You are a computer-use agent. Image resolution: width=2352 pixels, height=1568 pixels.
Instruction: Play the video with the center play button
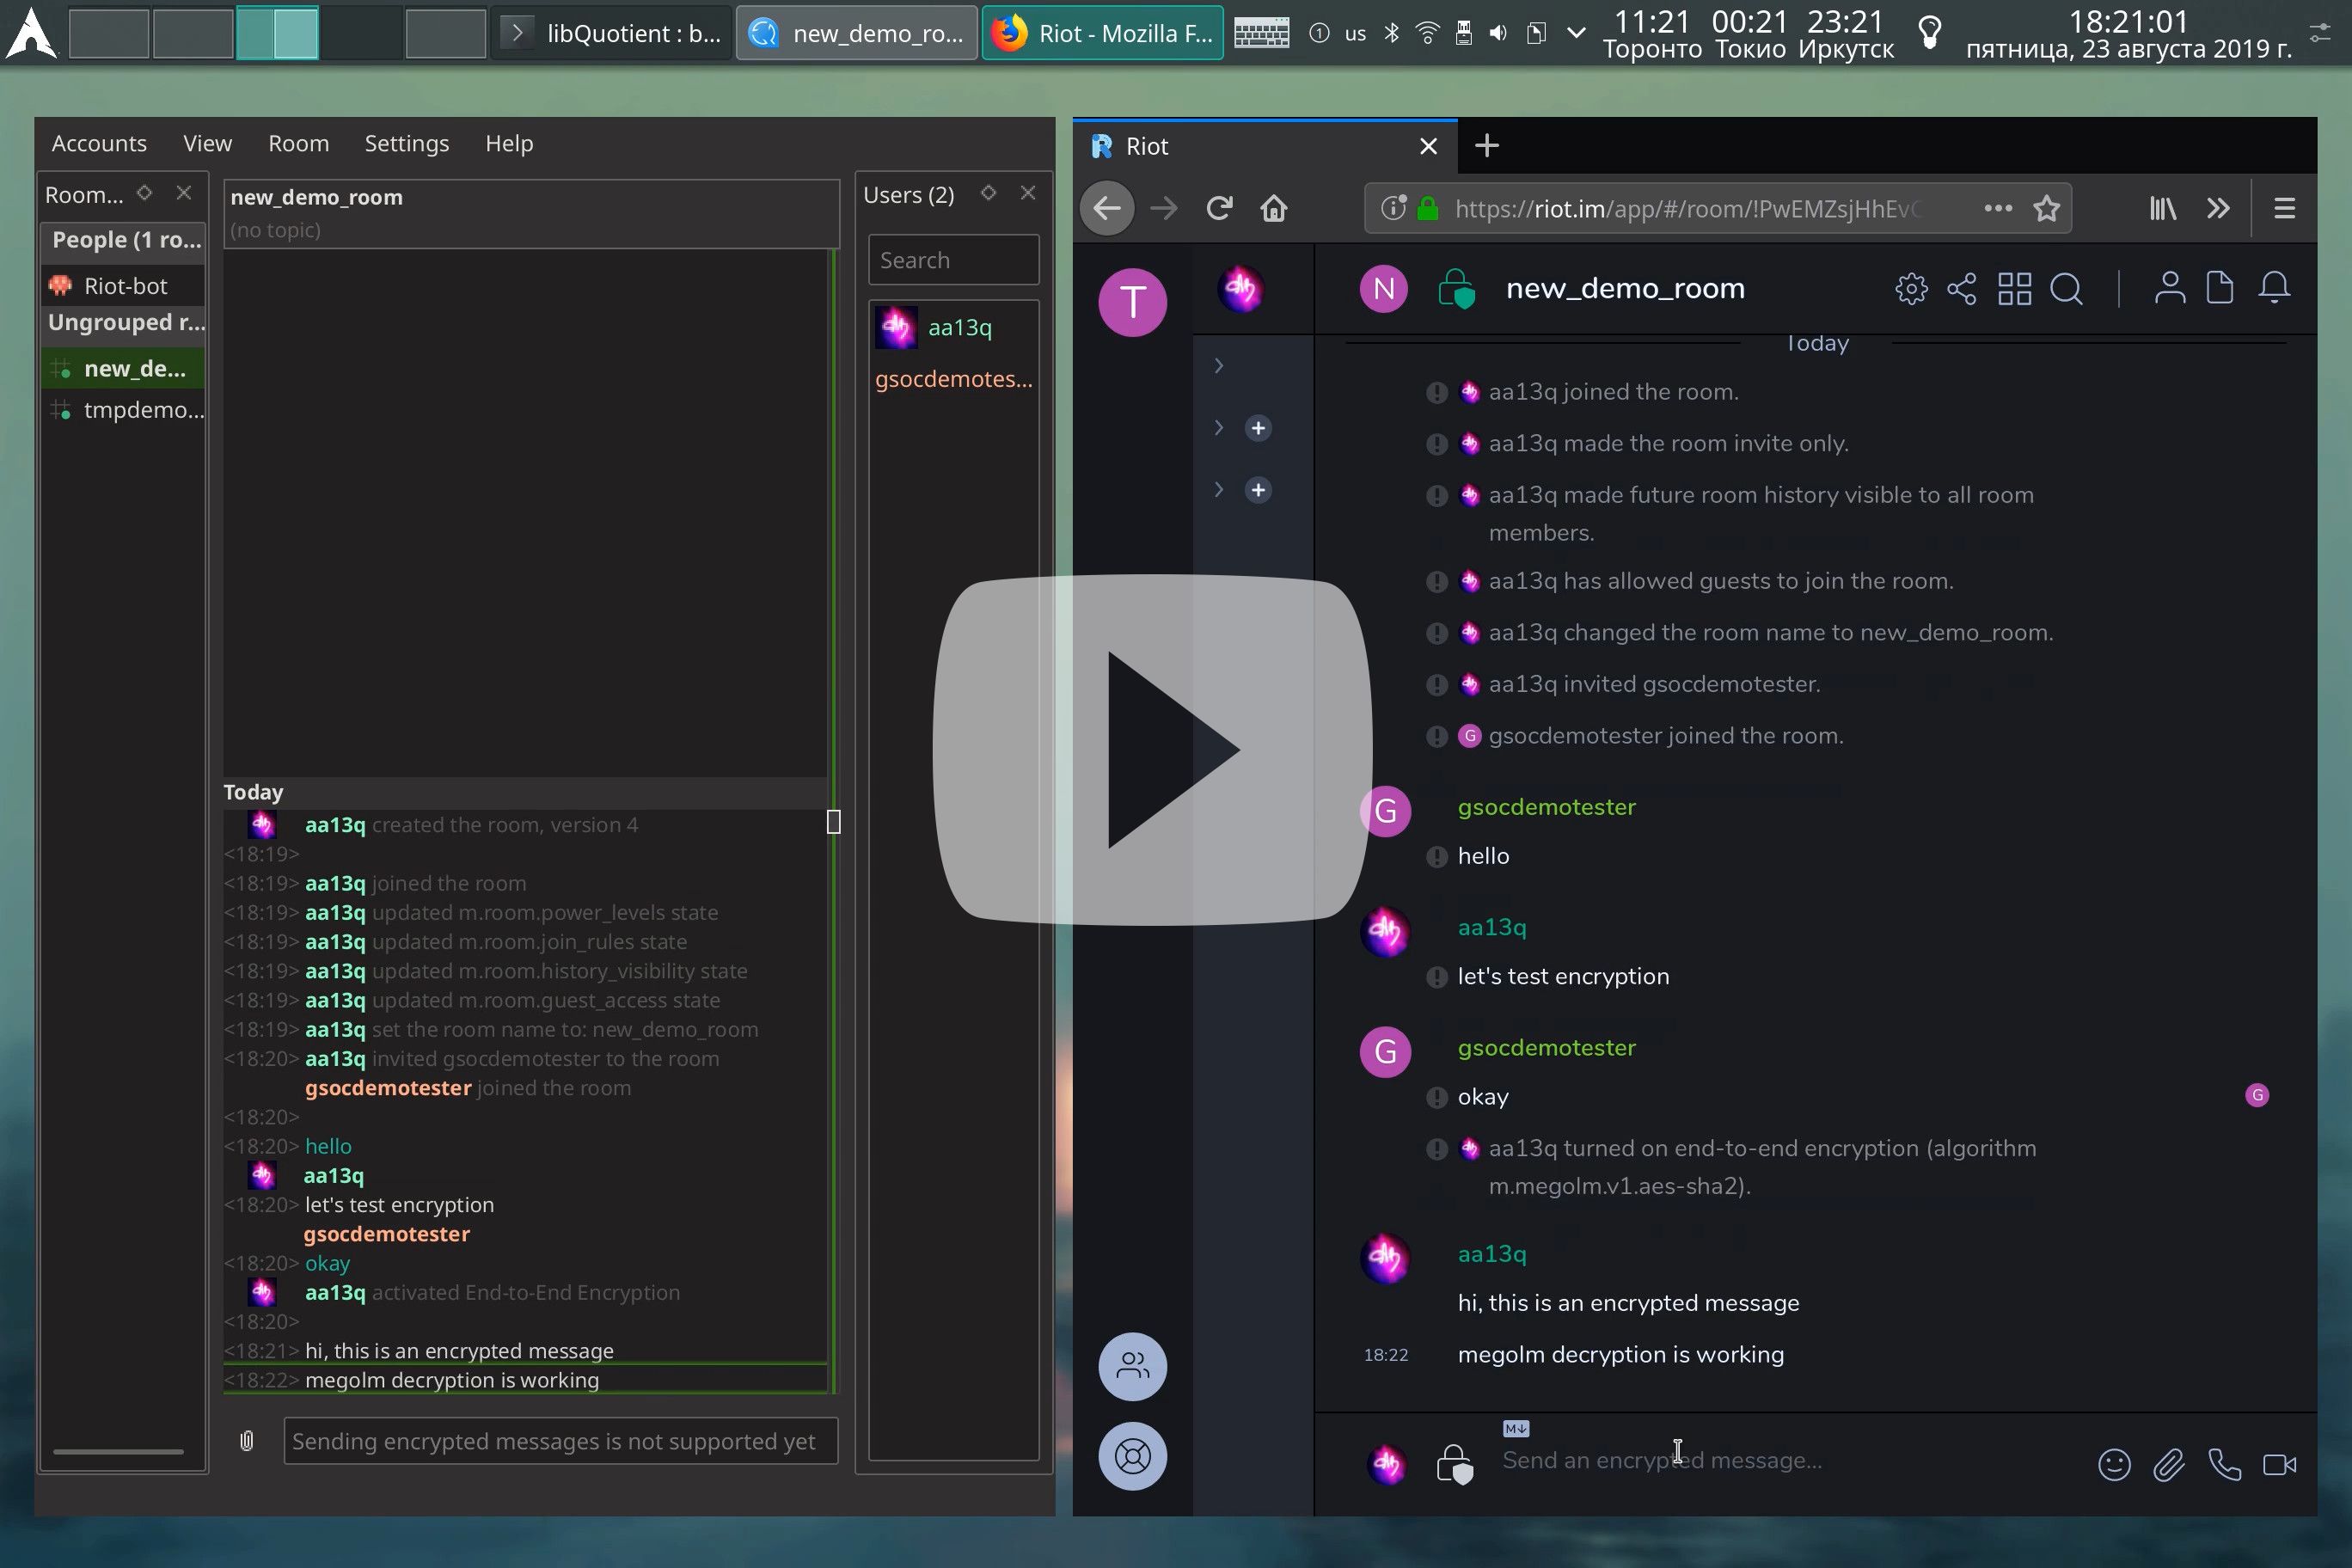tap(1152, 749)
